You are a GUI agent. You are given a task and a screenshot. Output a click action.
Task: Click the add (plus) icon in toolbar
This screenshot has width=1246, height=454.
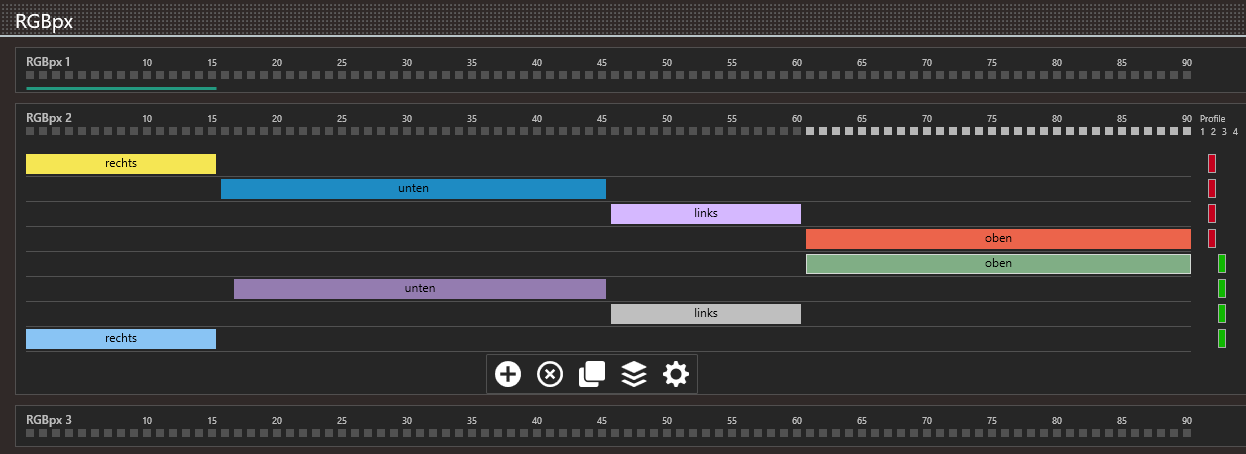coord(508,374)
